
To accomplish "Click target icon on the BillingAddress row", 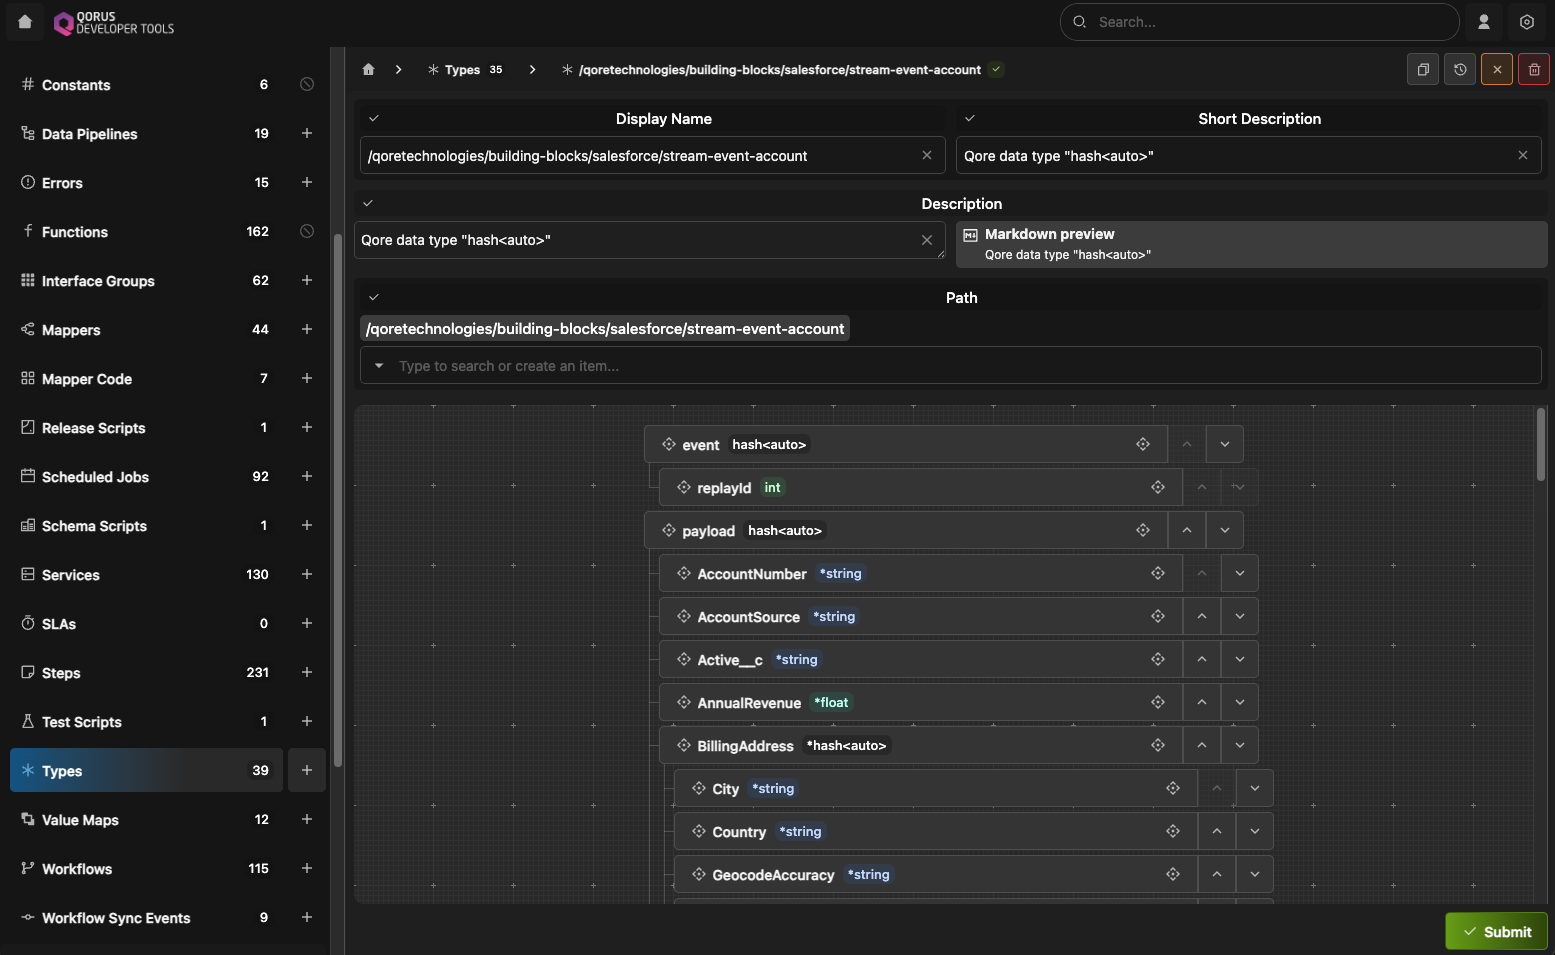I will 1158,745.
